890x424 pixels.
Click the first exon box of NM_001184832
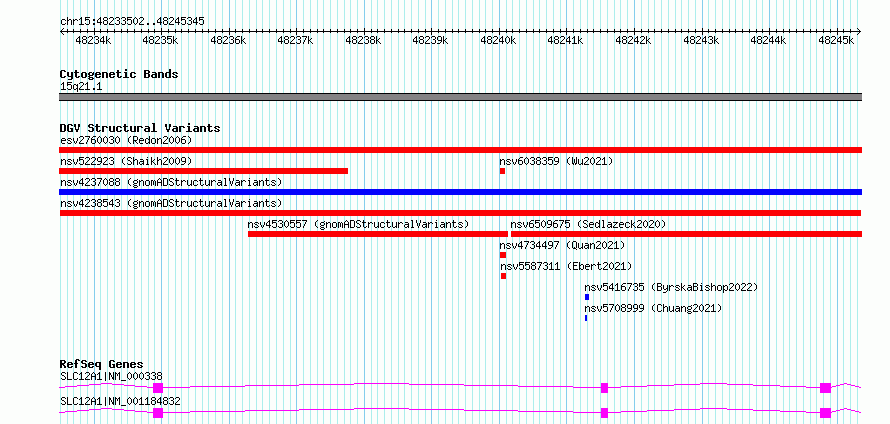[158, 413]
